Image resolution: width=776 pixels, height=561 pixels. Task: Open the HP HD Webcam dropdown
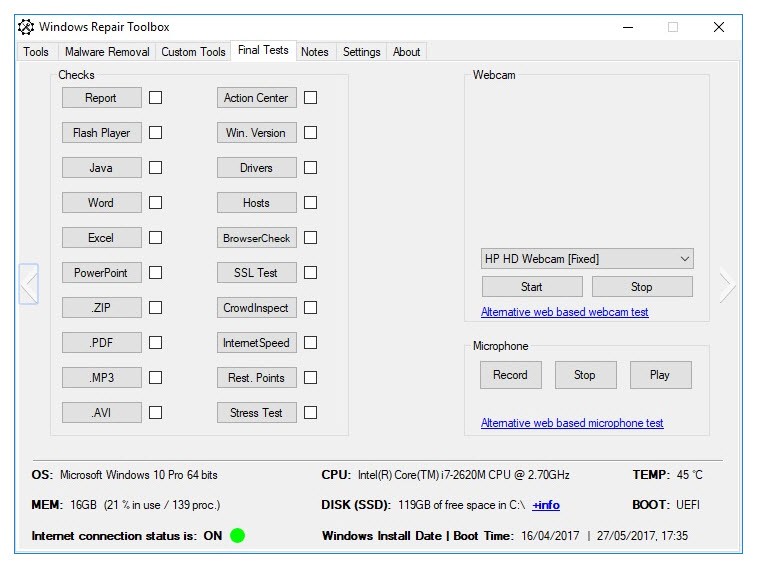[587, 259]
